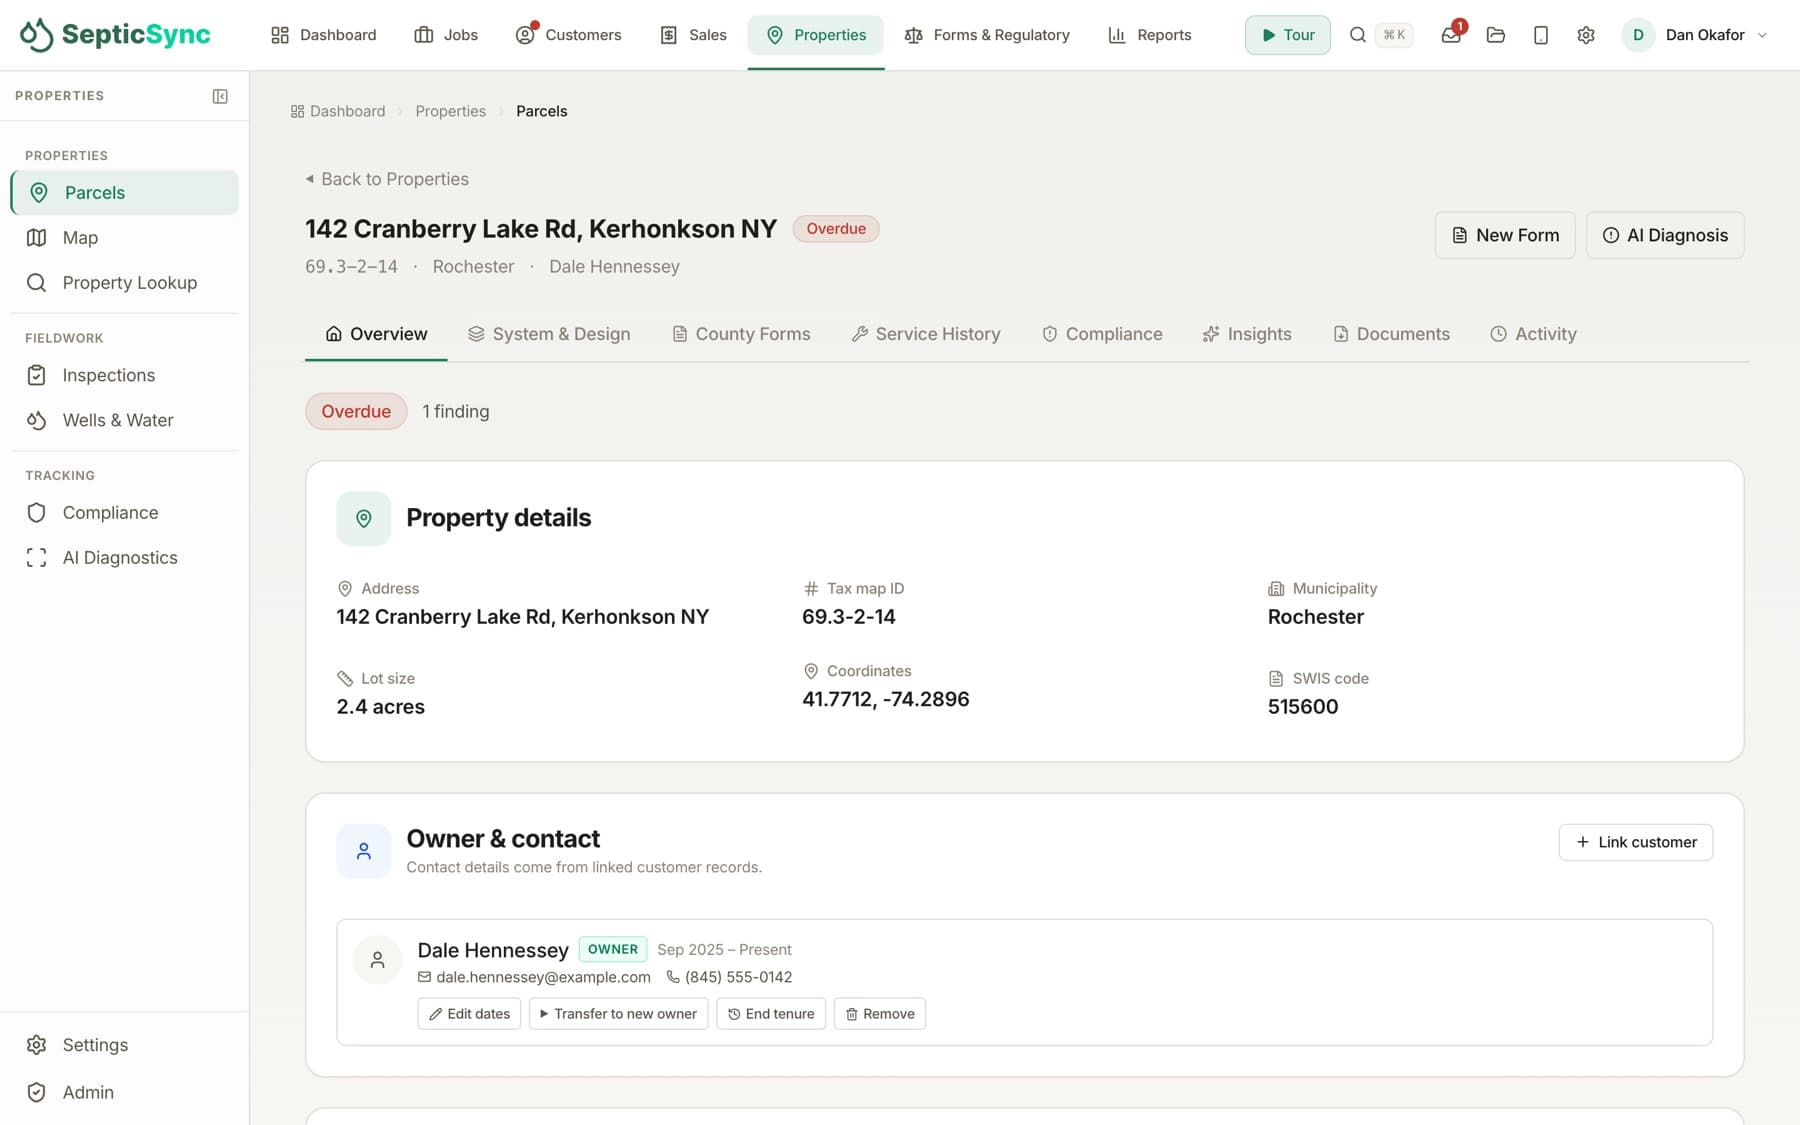Click Dan Okafor avatar circle
The width and height of the screenshot is (1800, 1125).
pos(1638,35)
